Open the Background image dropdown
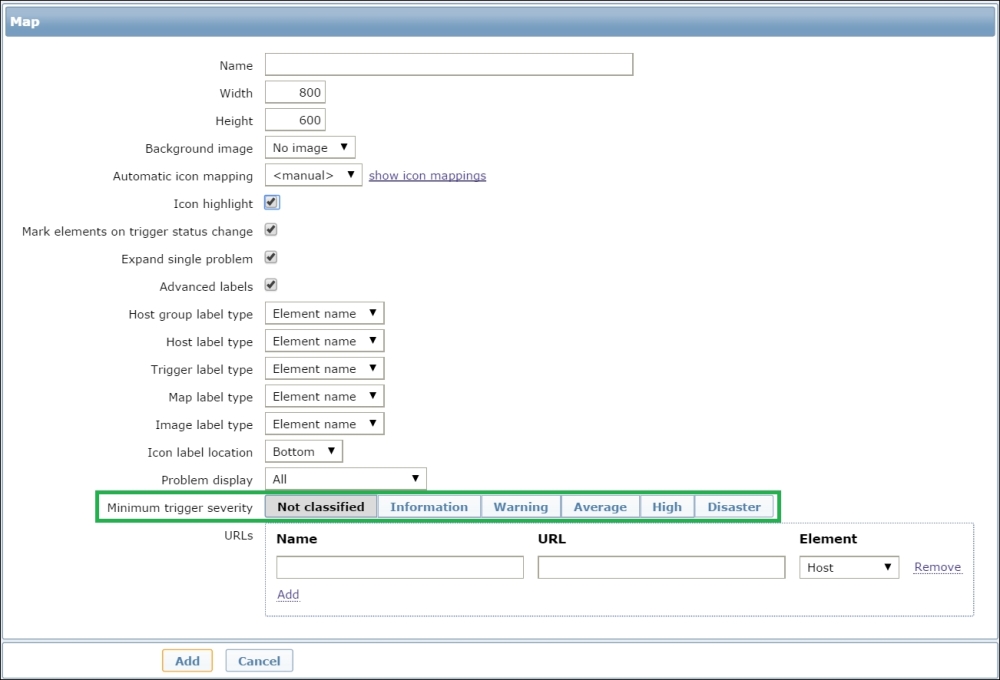The height and width of the screenshot is (680, 1000). [x=310, y=148]
